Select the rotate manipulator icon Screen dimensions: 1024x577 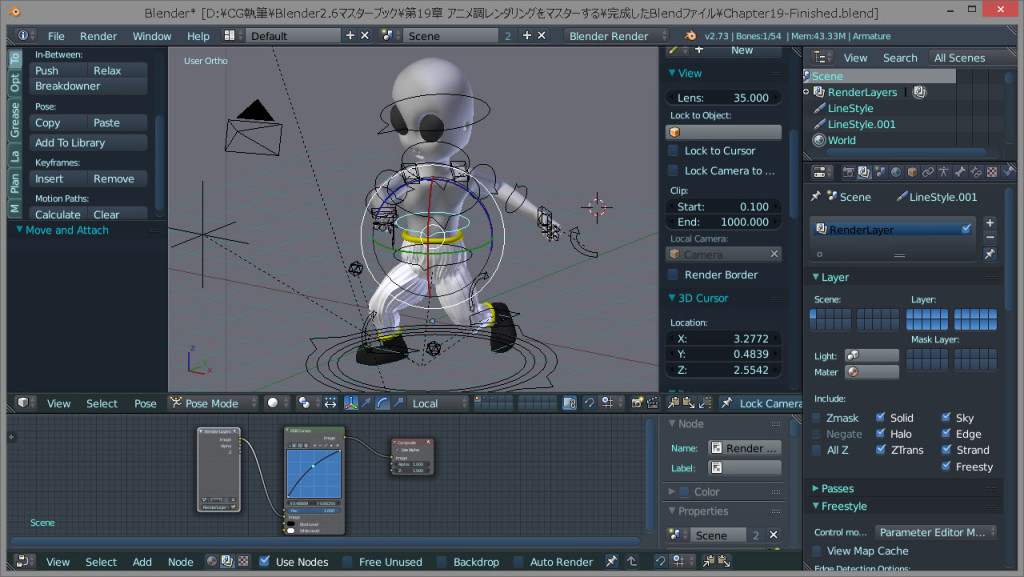(383, 403)
